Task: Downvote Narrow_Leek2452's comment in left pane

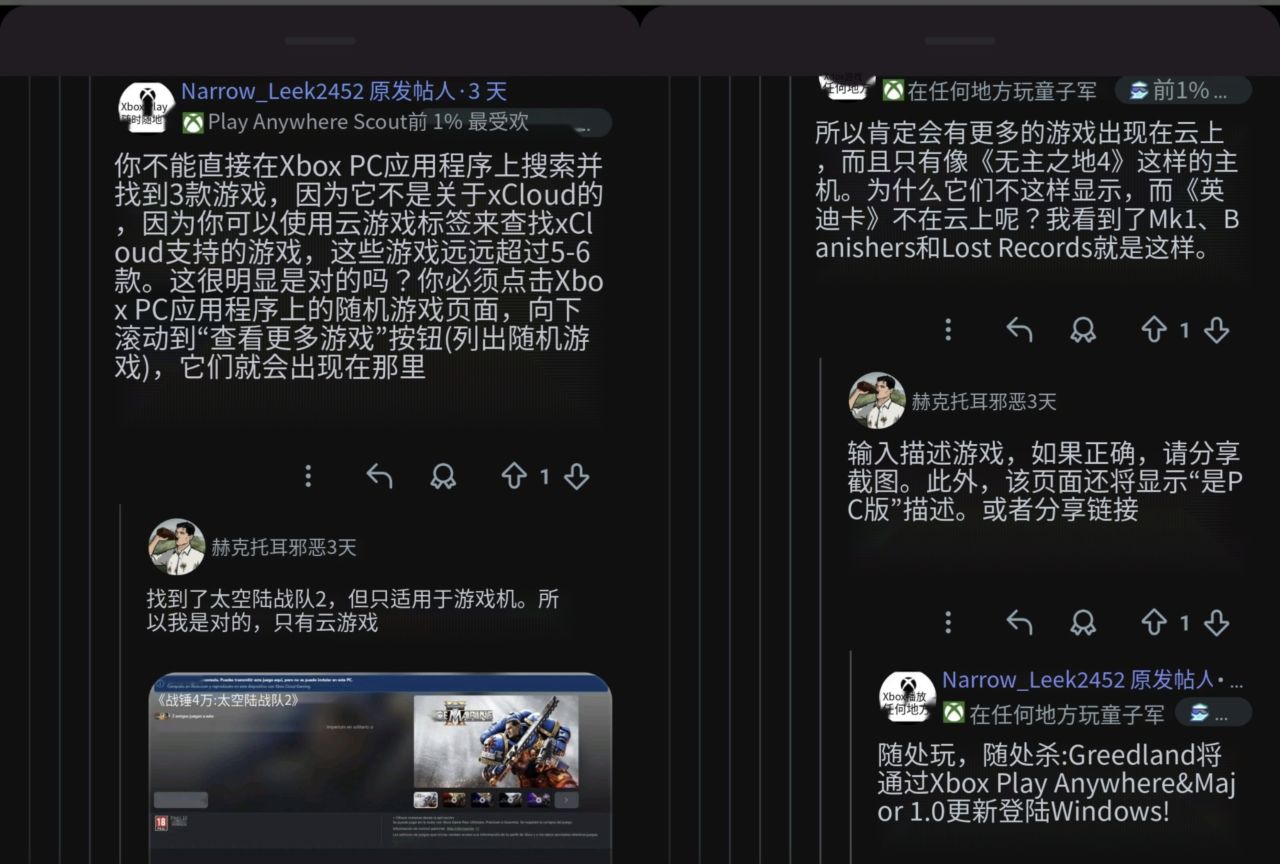Action: point(576,476)
